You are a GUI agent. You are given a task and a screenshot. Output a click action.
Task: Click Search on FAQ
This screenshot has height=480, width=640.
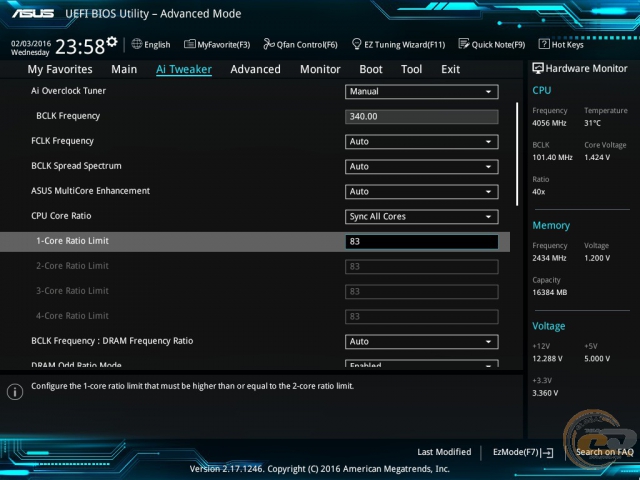[x=604, y=452]
